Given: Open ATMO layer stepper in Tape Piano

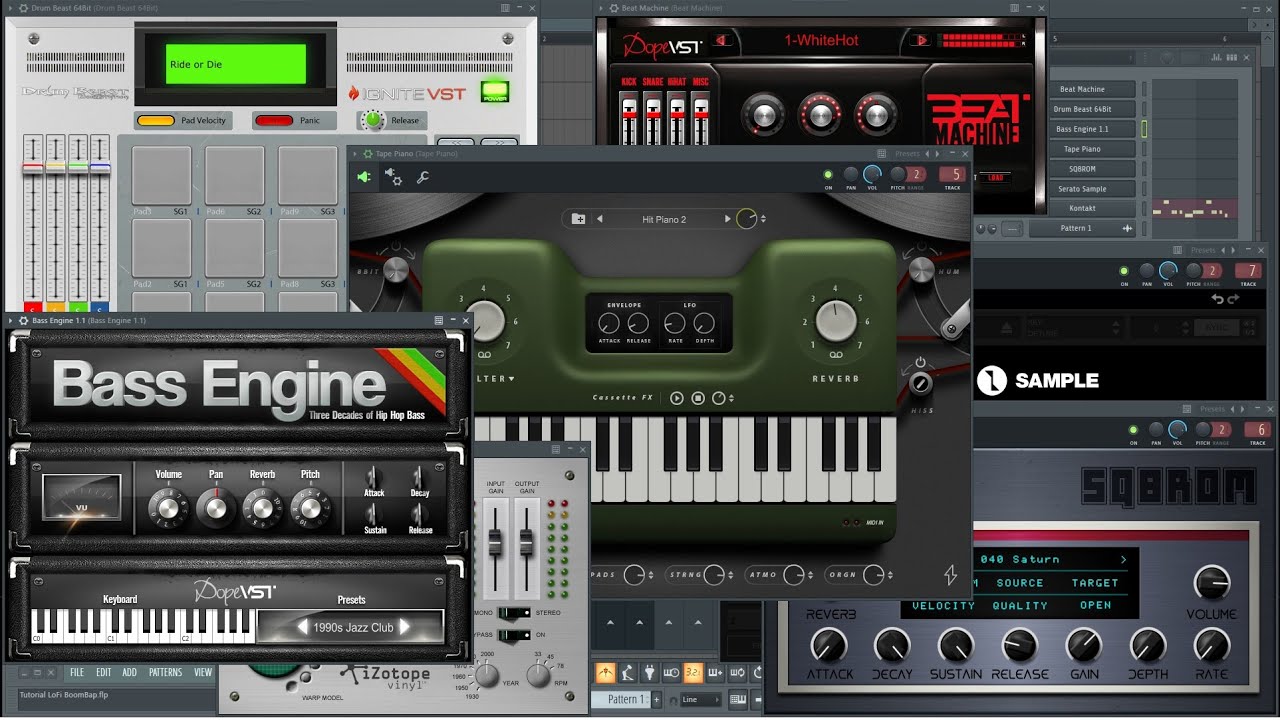Looking at the screenshot, I should point(809,575).
